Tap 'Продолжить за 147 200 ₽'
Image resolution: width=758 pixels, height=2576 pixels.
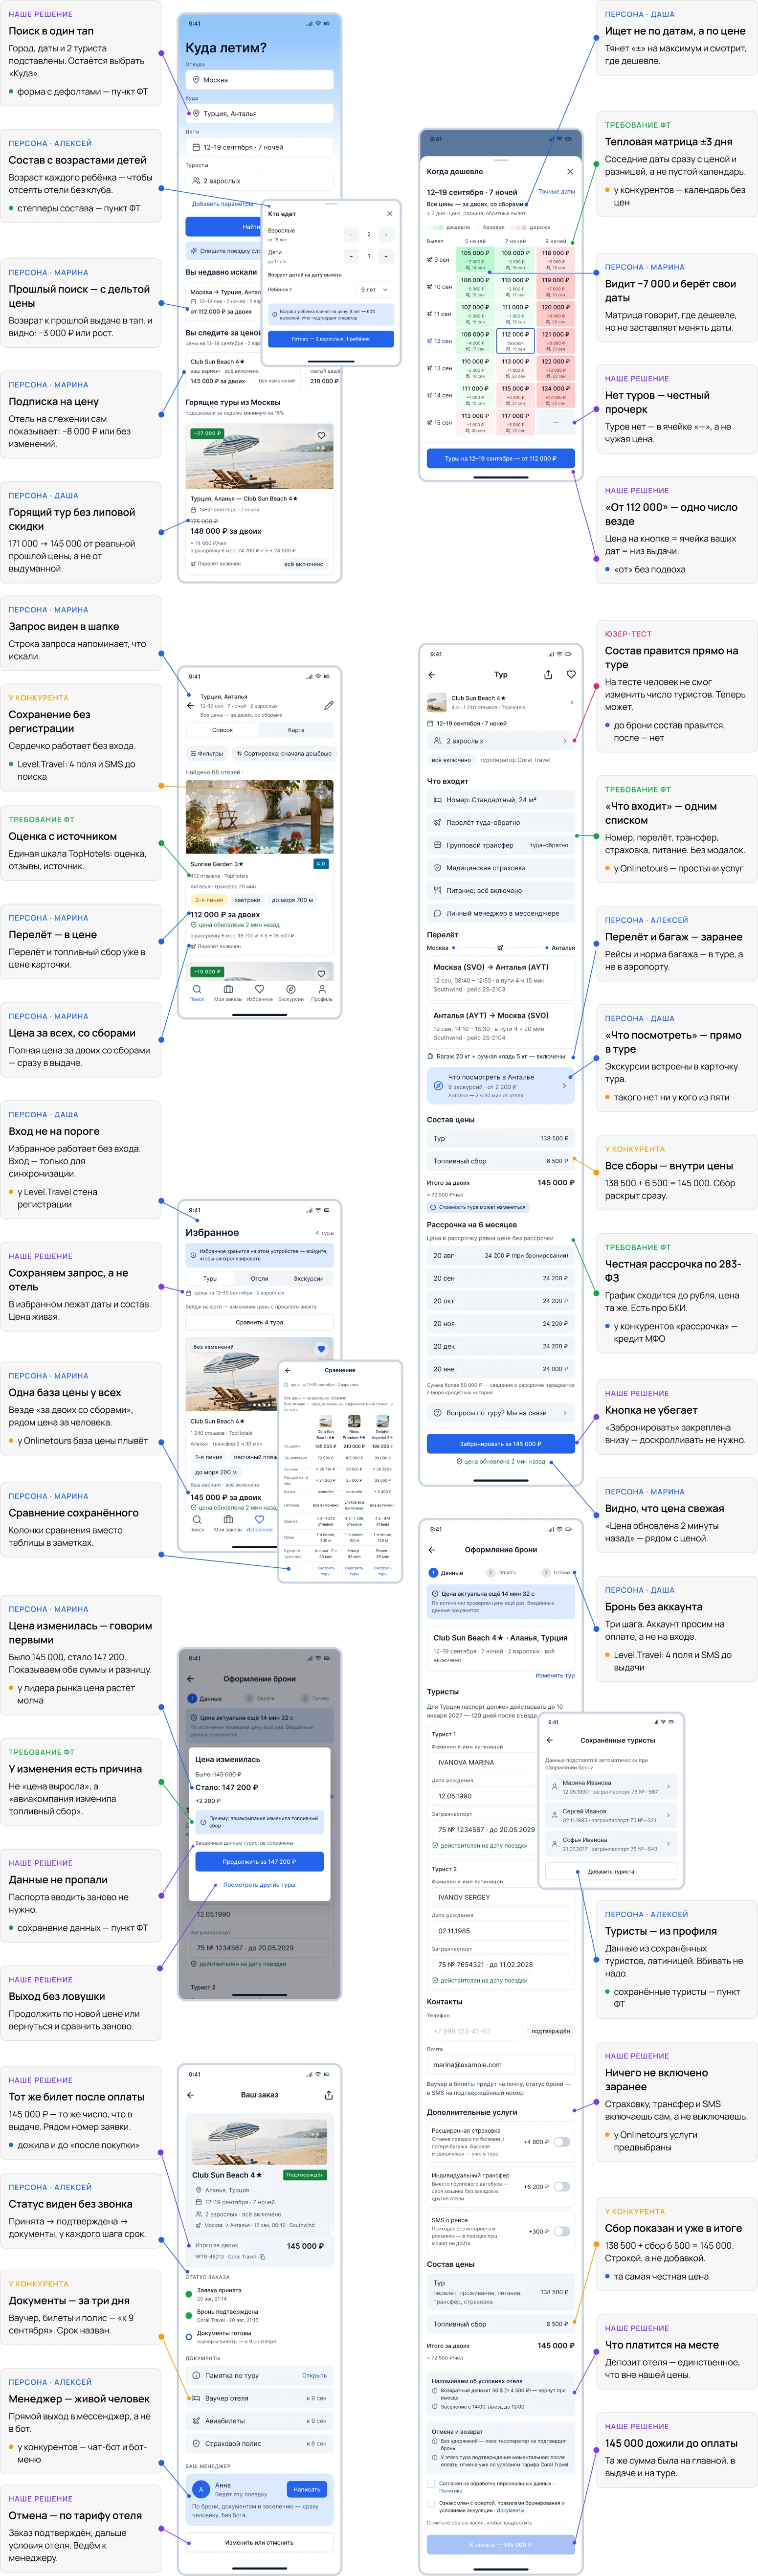259,1862
